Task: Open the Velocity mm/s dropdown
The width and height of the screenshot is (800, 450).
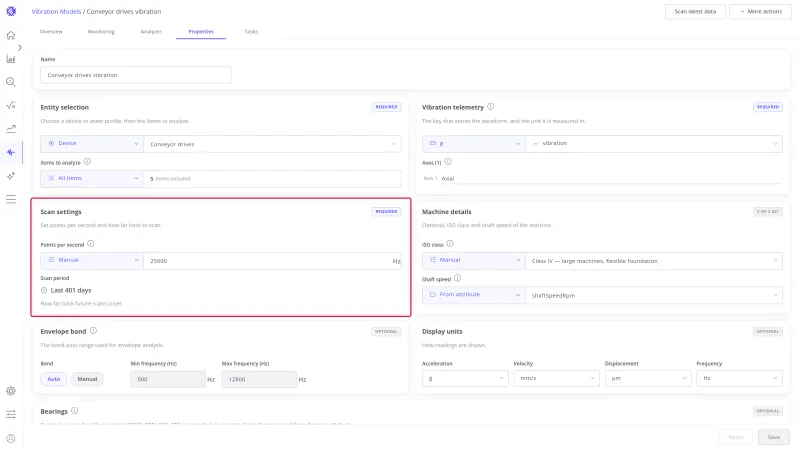Action: tap(556, 379)
